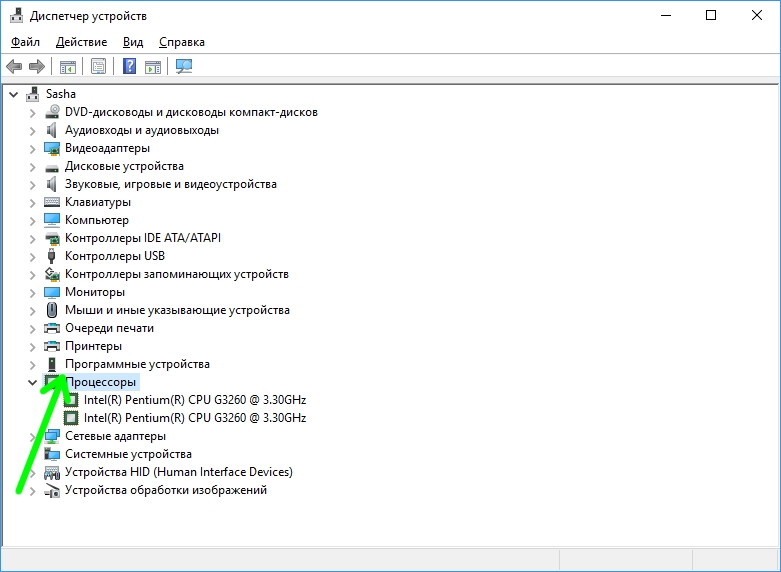This screenshot has height=572, width=781.
Task: Click the speaker icon beside Аудиовходы и аудиовыходы
Action: coord(52,130)
